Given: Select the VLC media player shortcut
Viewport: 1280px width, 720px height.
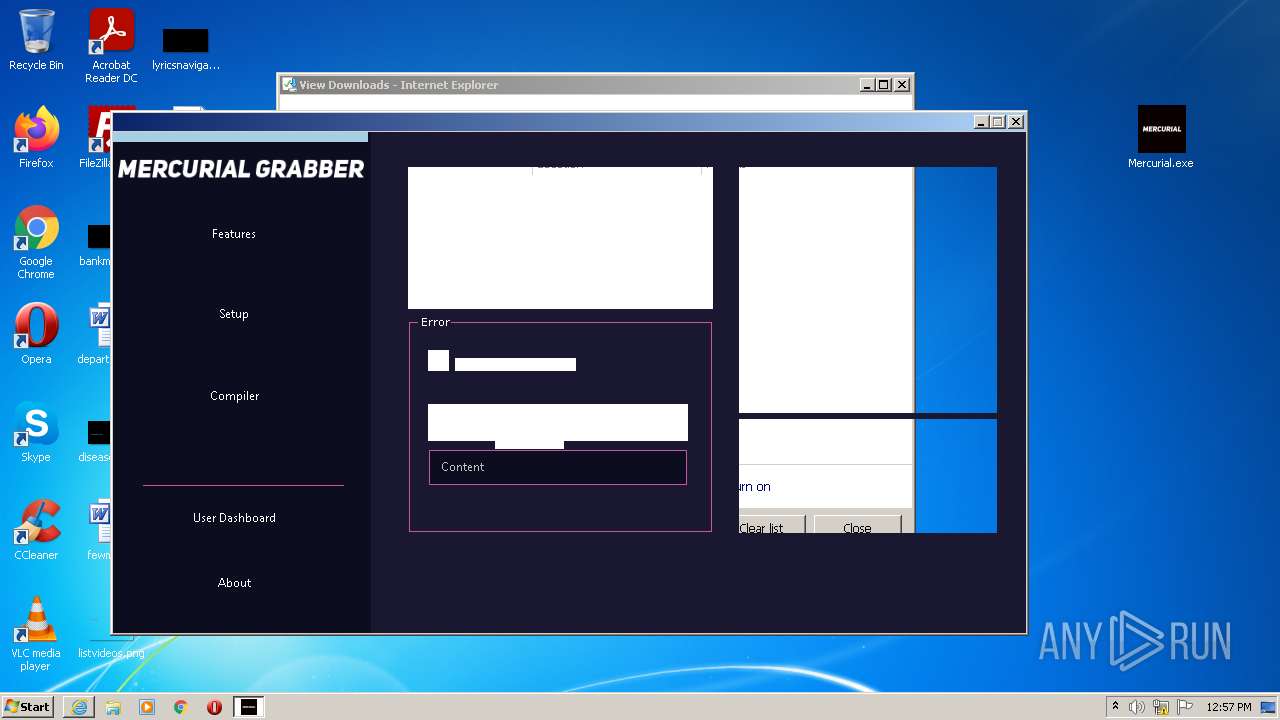Looking at the screenshot, I should 36,634.
